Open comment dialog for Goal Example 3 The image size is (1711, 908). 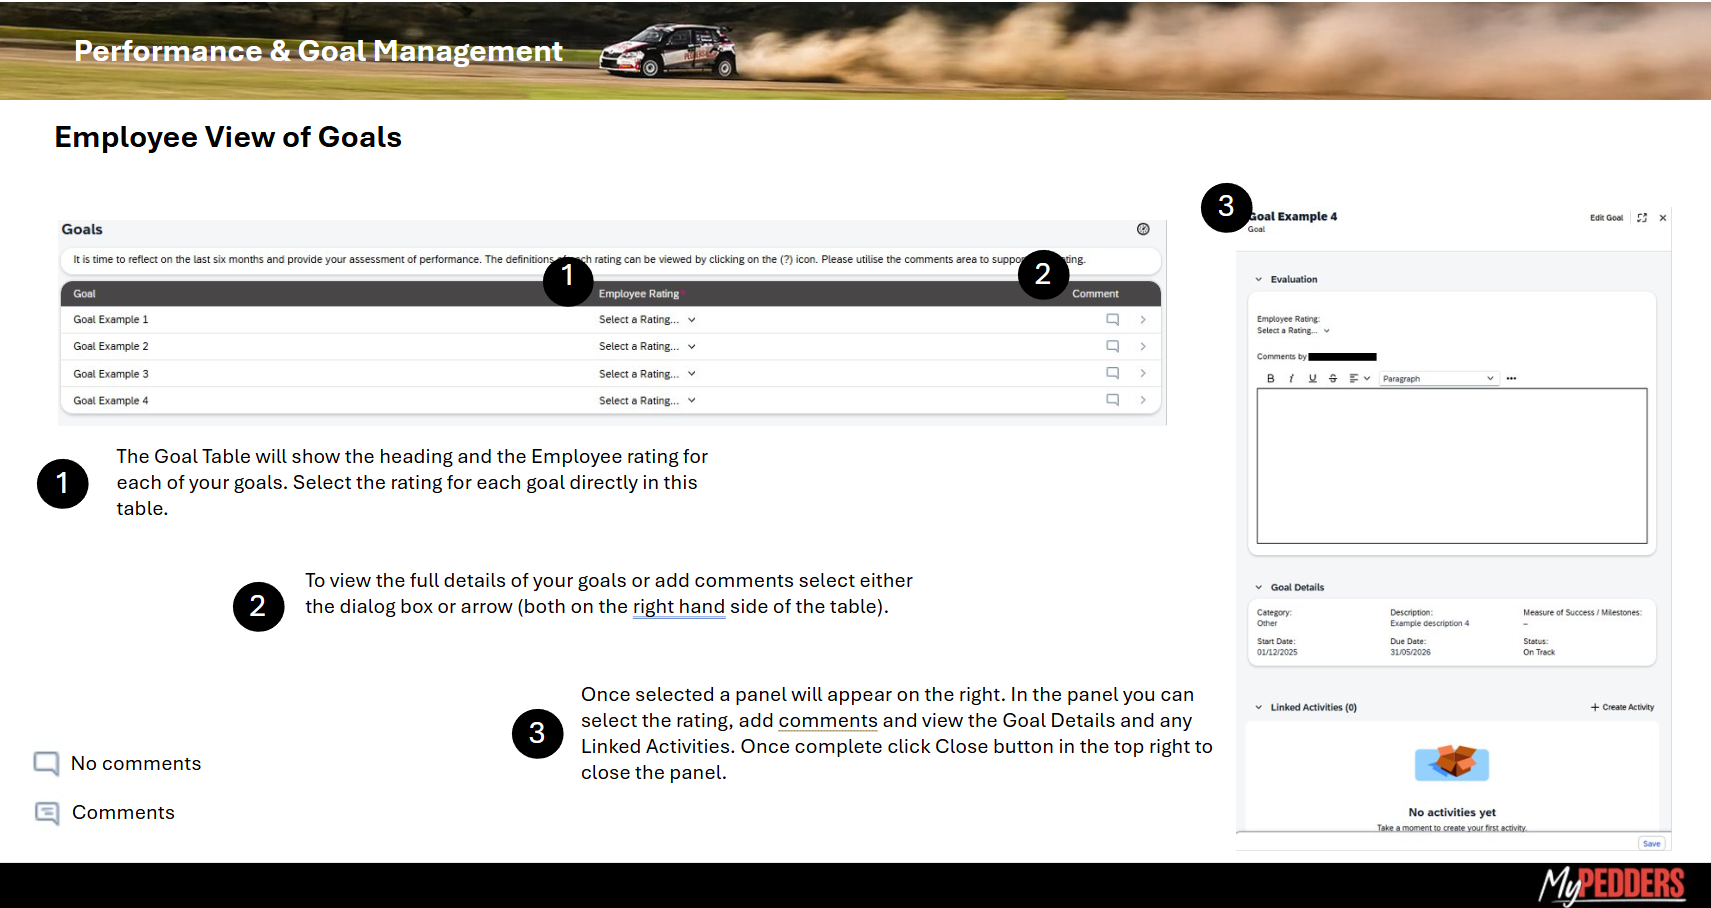click(1112, 373)
